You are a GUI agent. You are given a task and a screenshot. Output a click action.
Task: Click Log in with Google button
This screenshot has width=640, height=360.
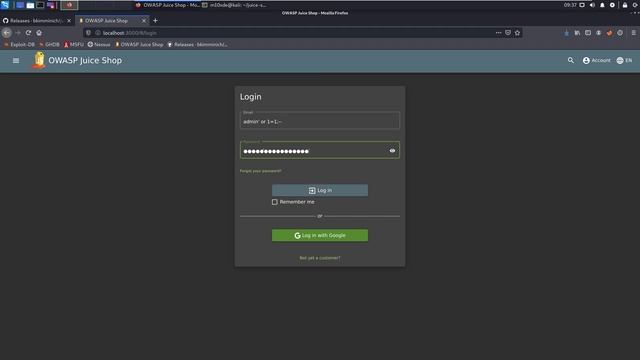[320, 235]
